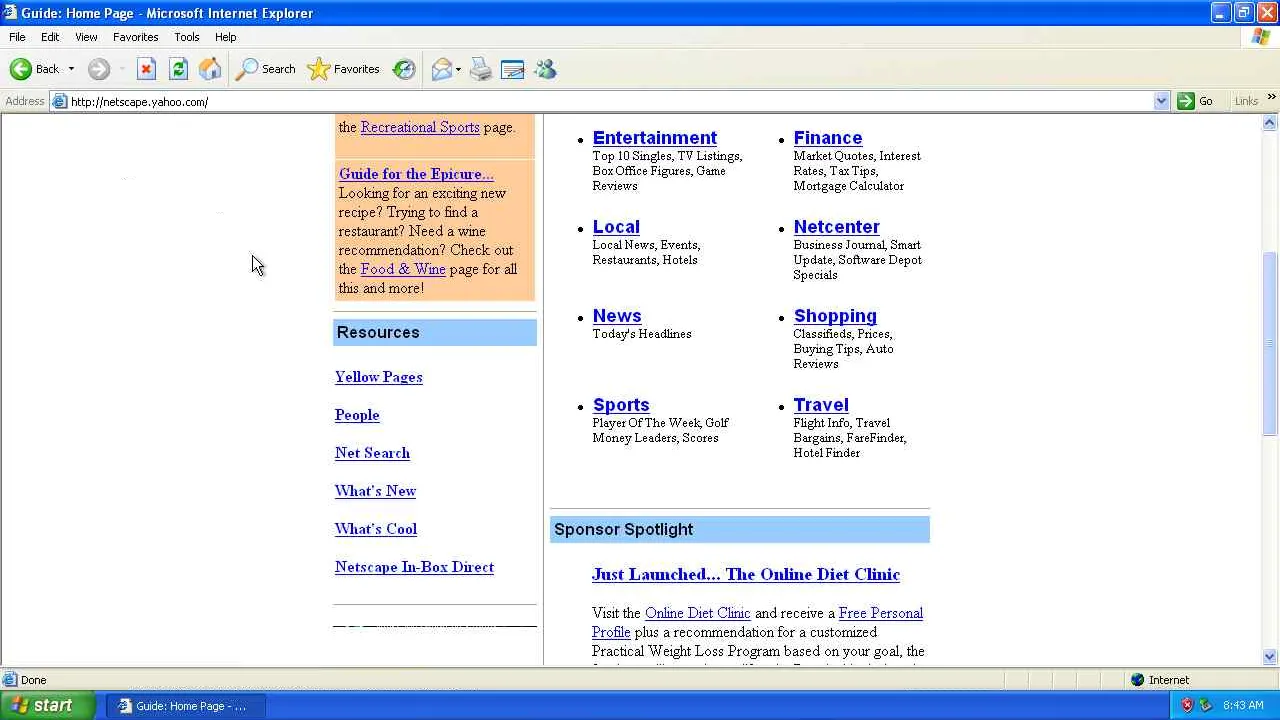1280x720 pixels.
Task: Click the page icon in the address bar
Action: (x=60, y=101)
